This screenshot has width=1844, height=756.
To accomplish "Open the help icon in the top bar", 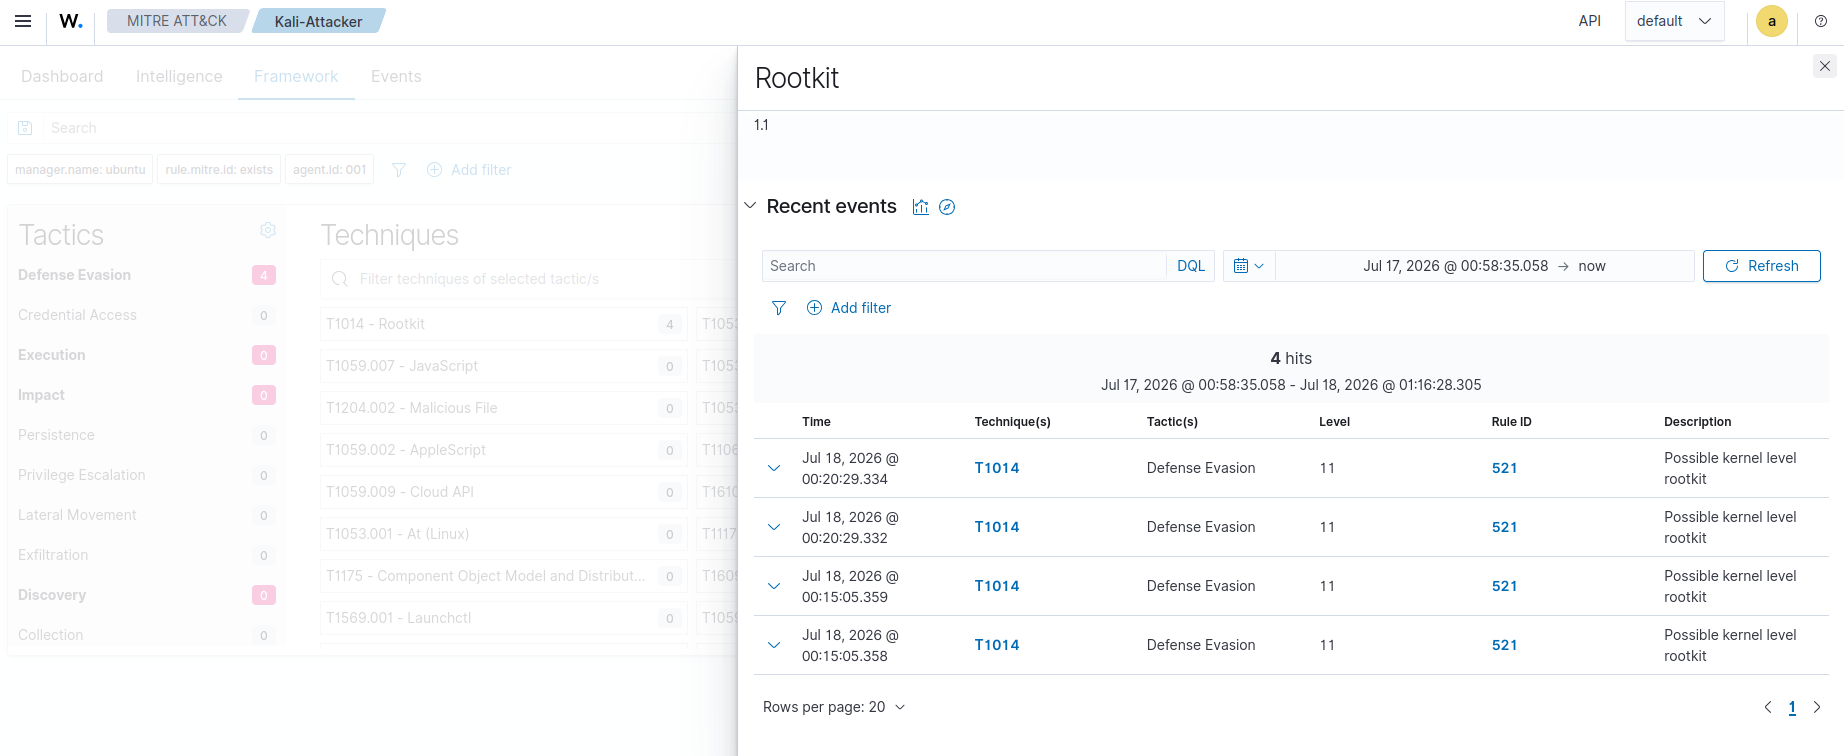I will [x=1821, y=21].
